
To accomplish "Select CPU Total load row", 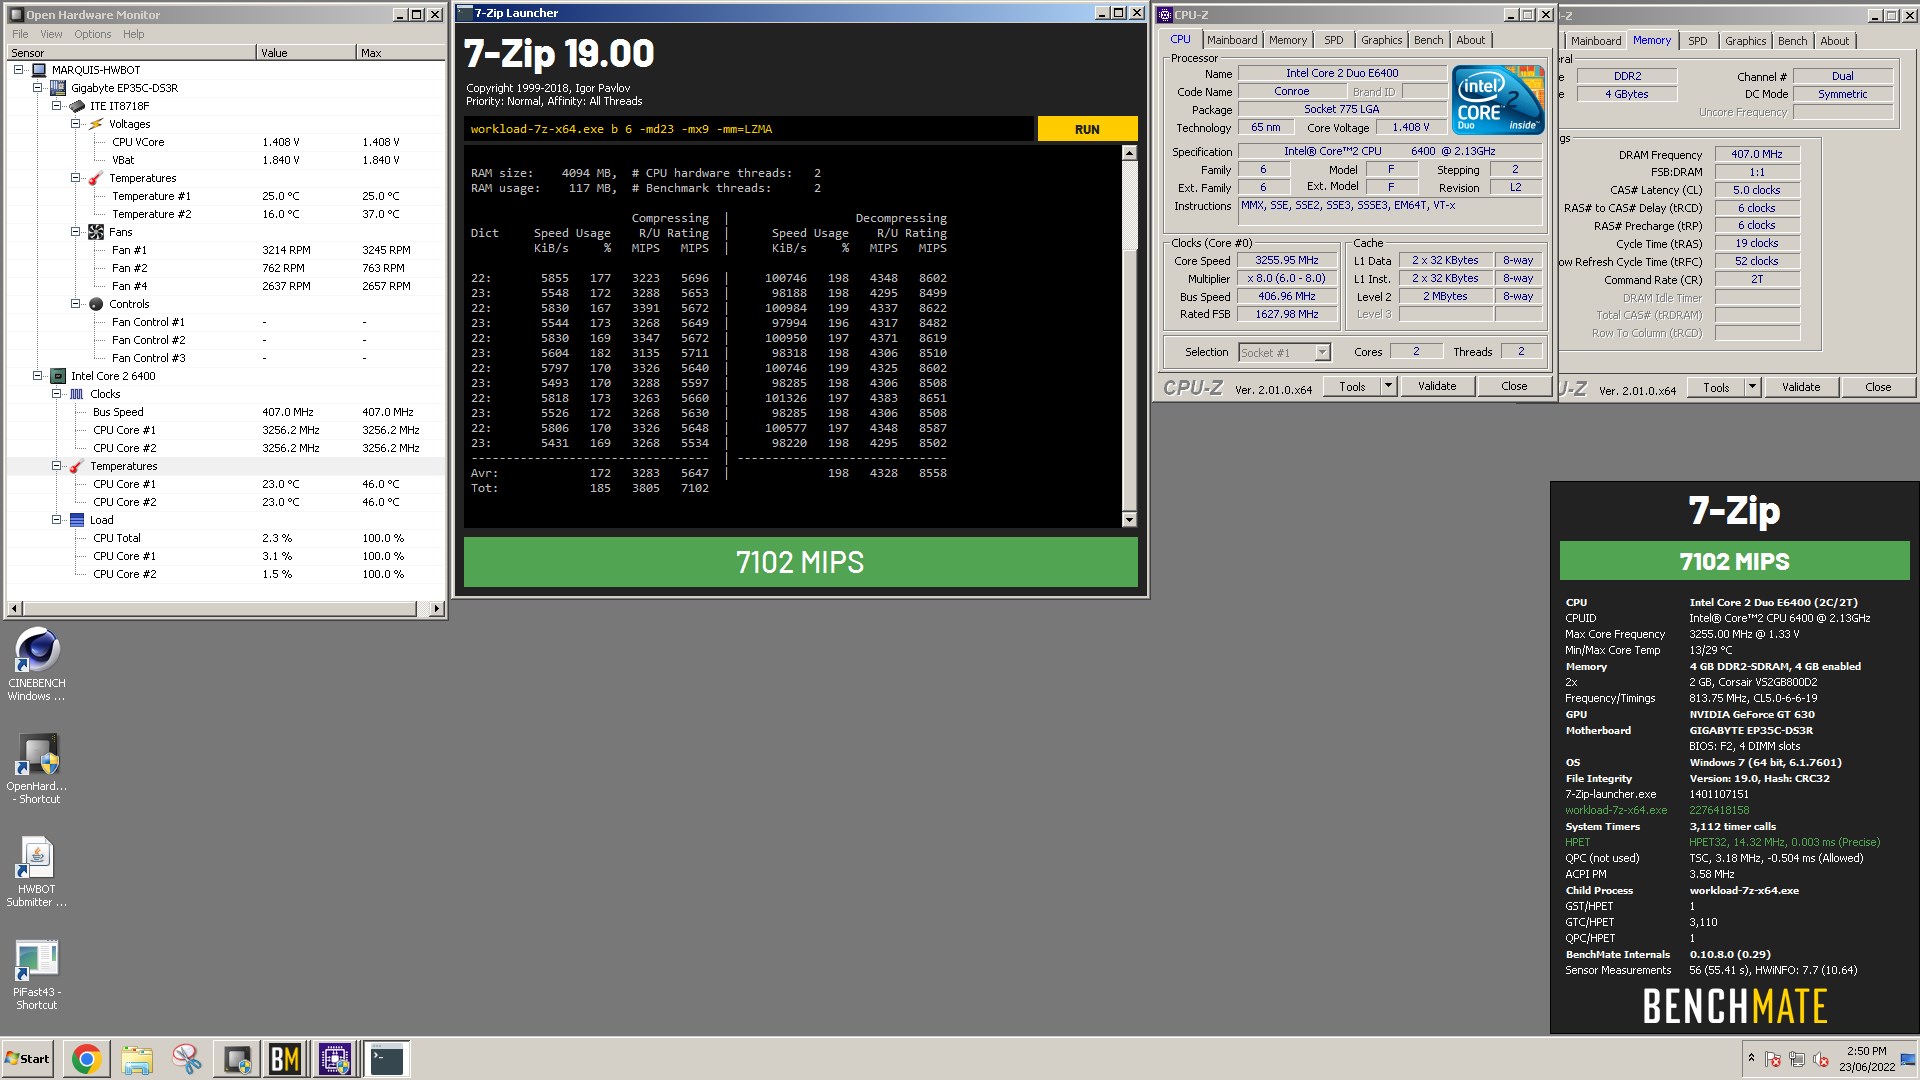I will coord(225,538).
